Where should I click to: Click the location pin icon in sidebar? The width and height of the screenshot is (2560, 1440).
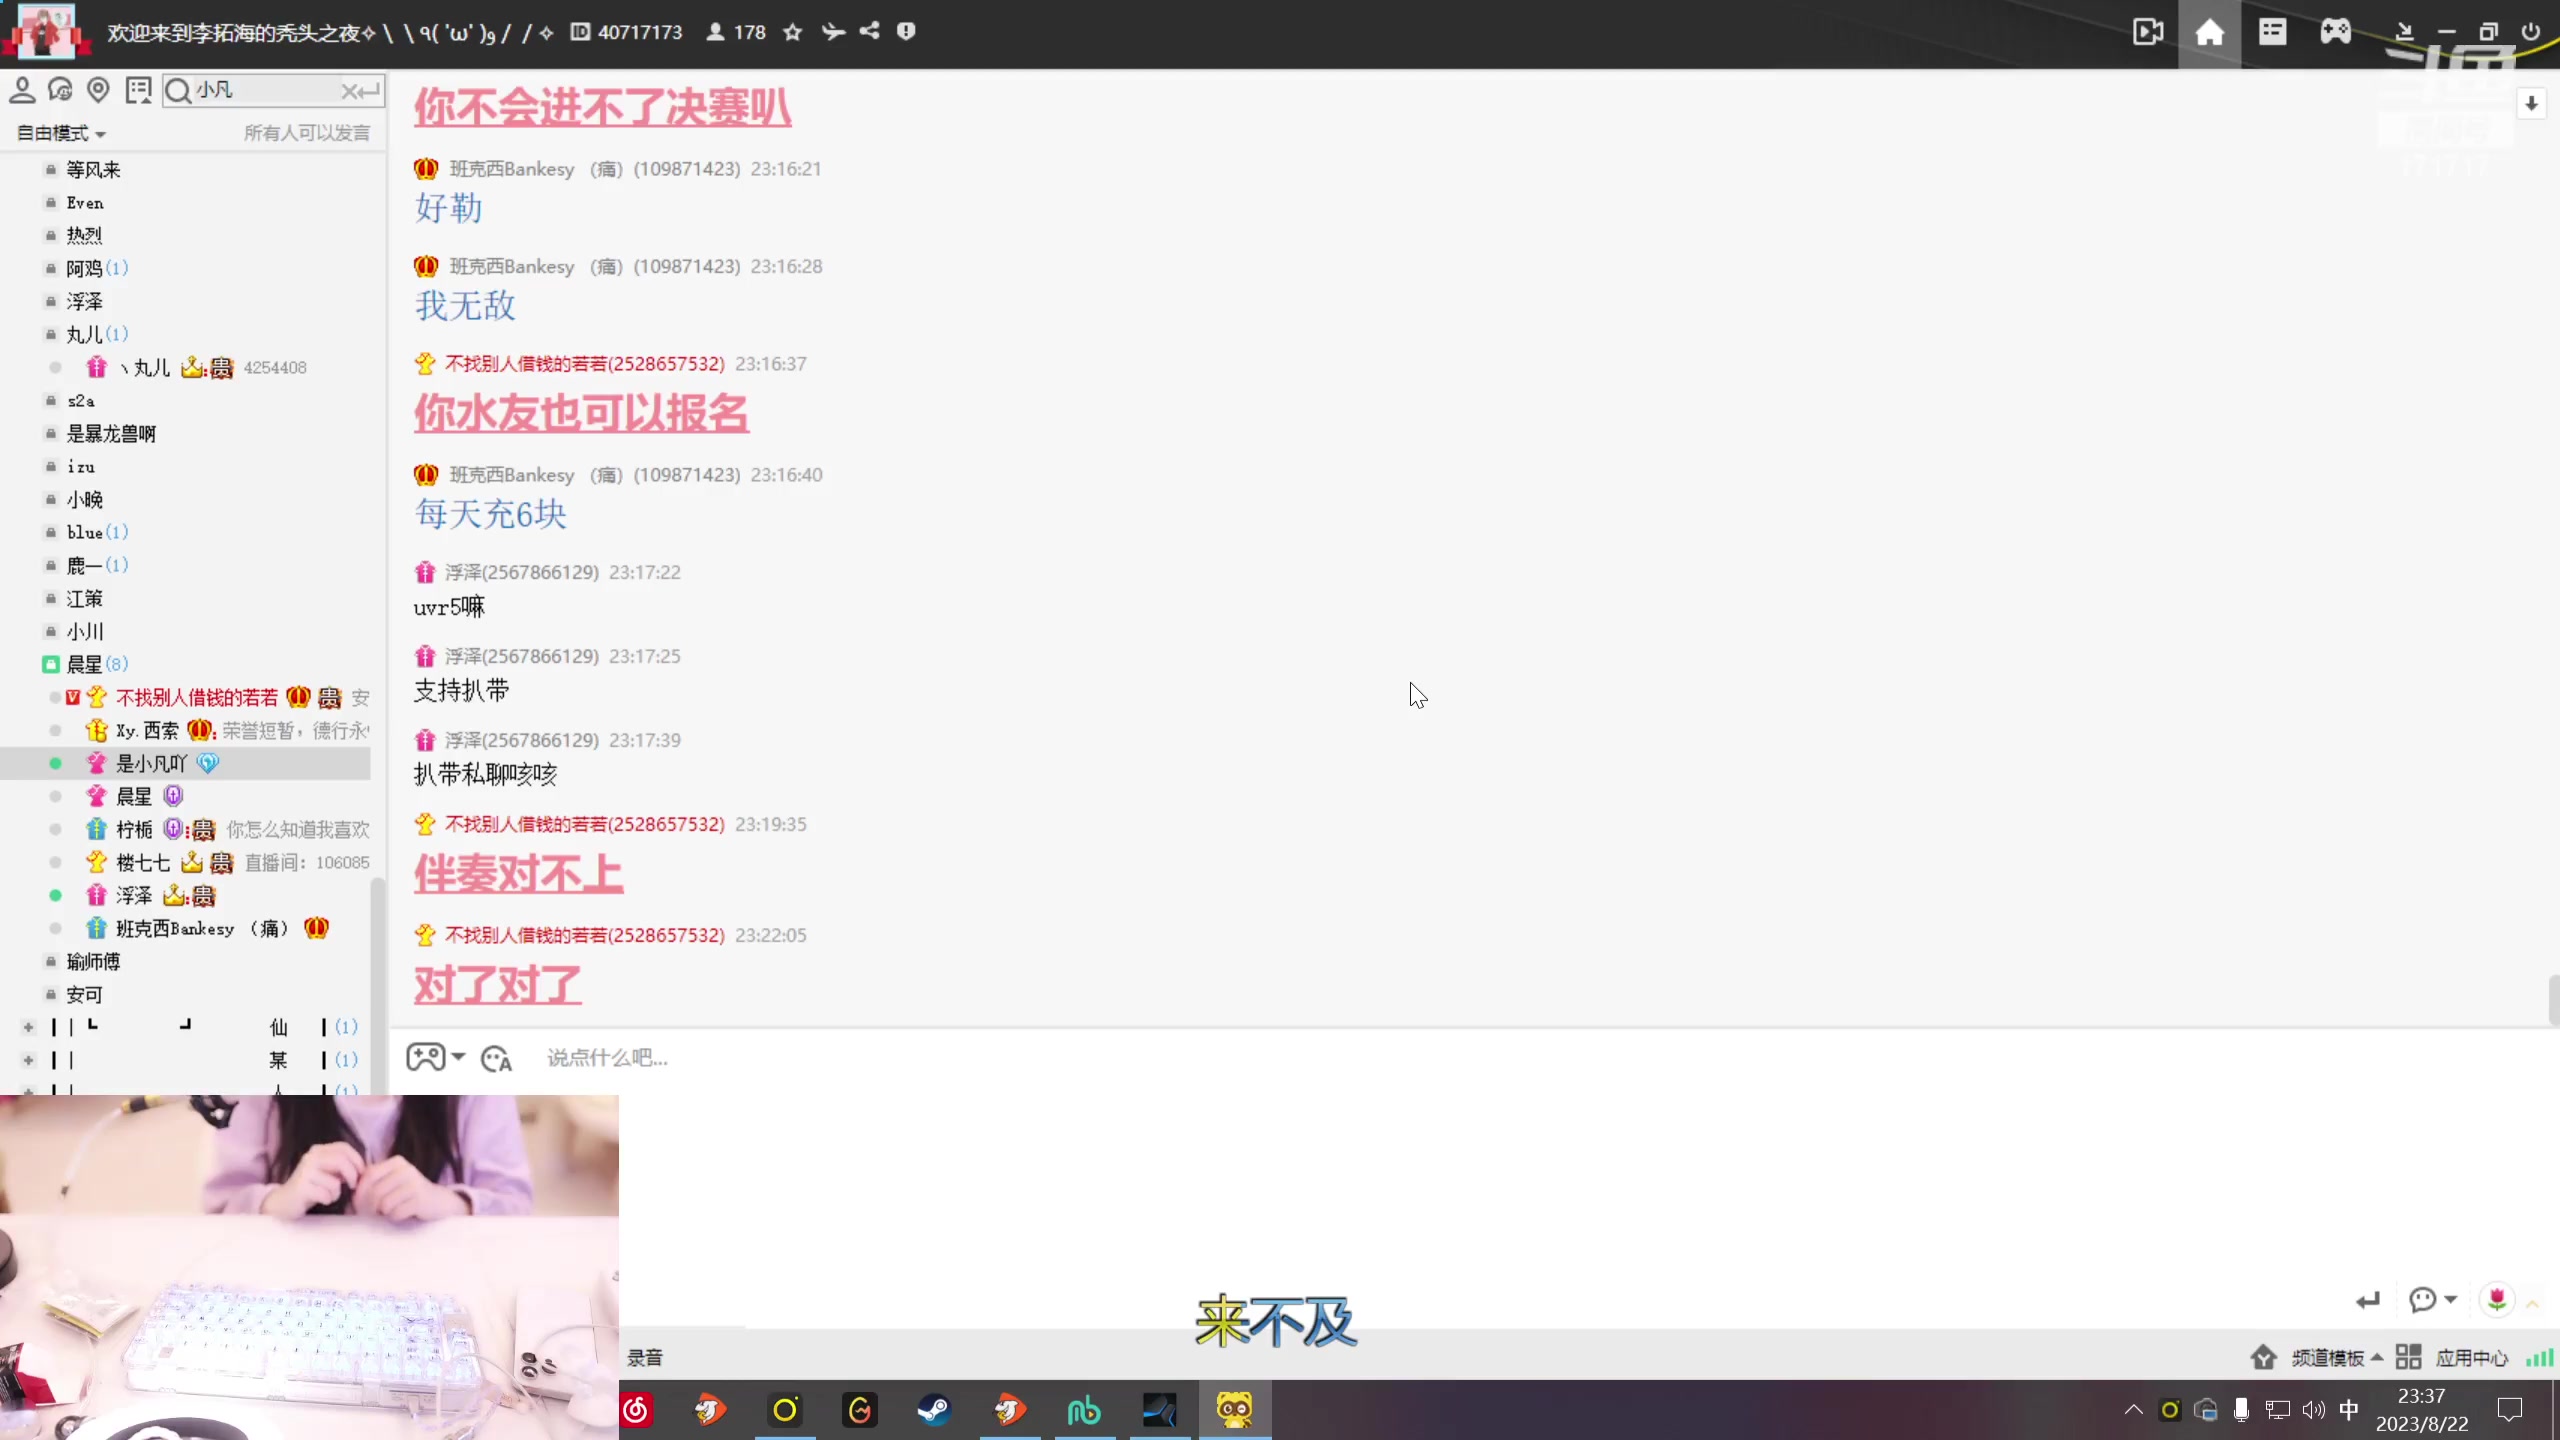tap(99, 89)
